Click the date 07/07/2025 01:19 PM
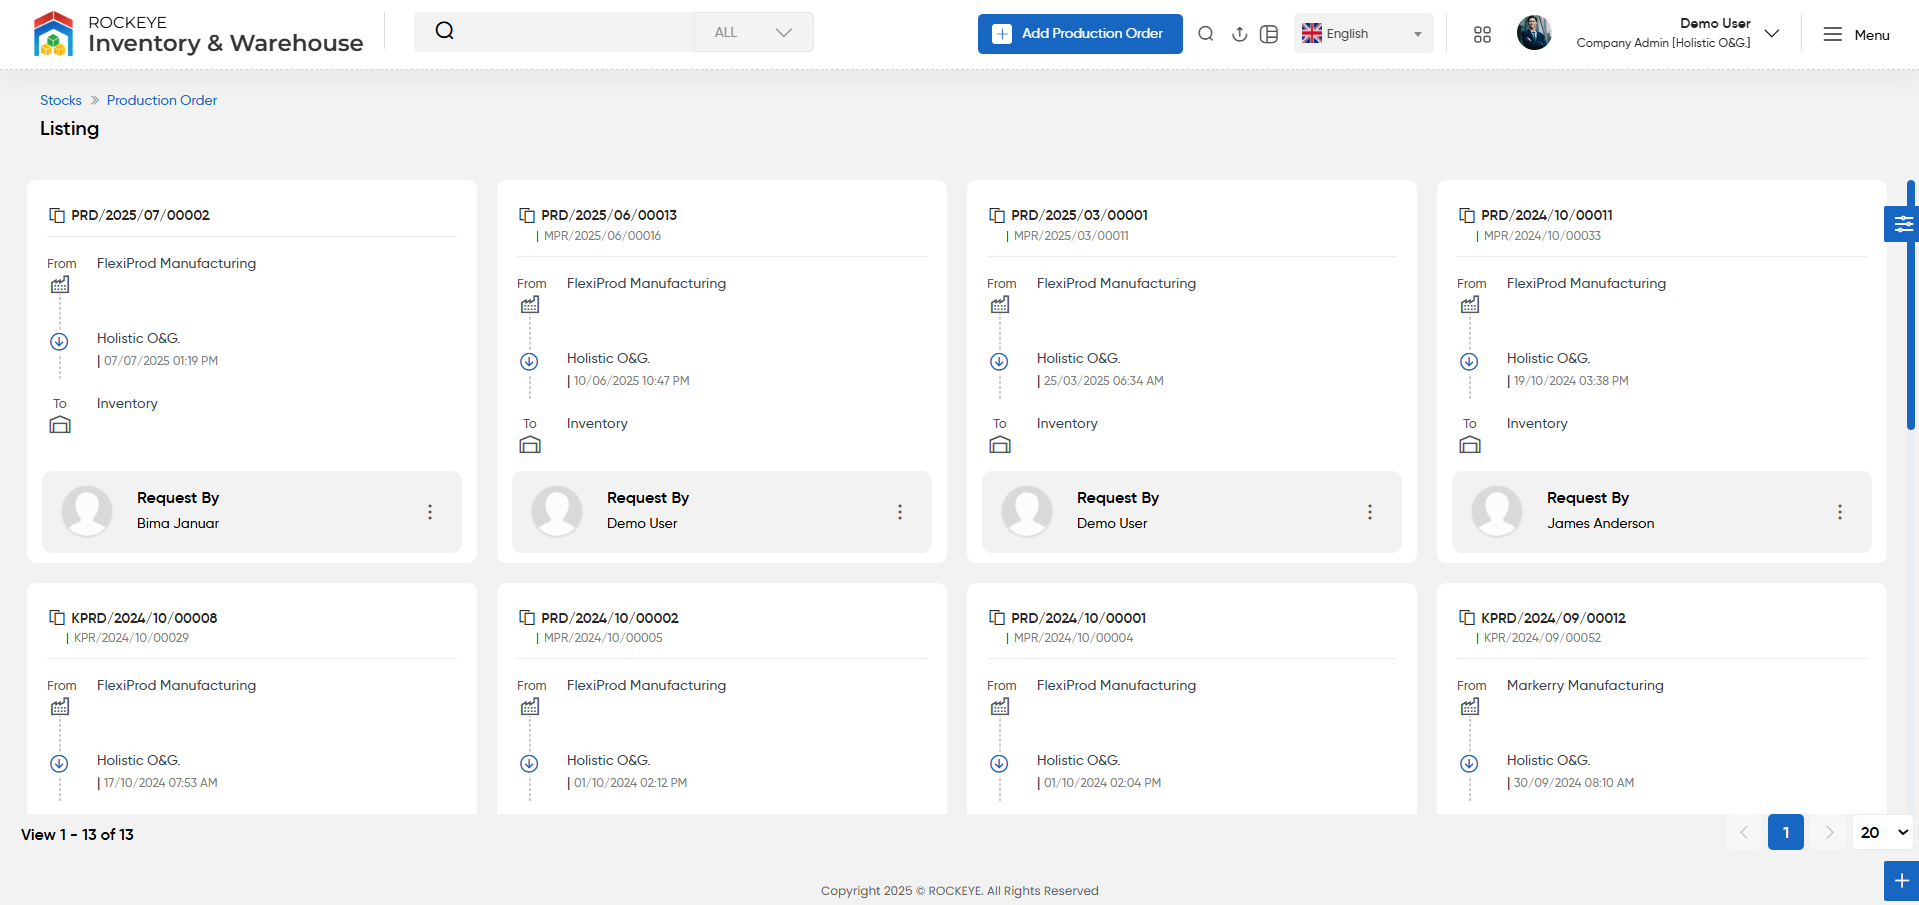 pyautogui.click(x=161, y=361)
